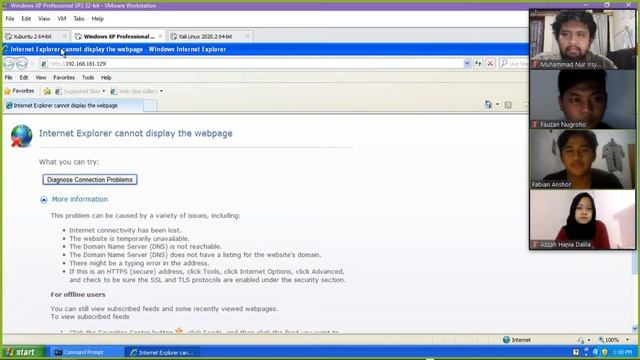640x360 pixels.
Task: Open Internet Explorer Help menu
Action: (x=106, y=78)
